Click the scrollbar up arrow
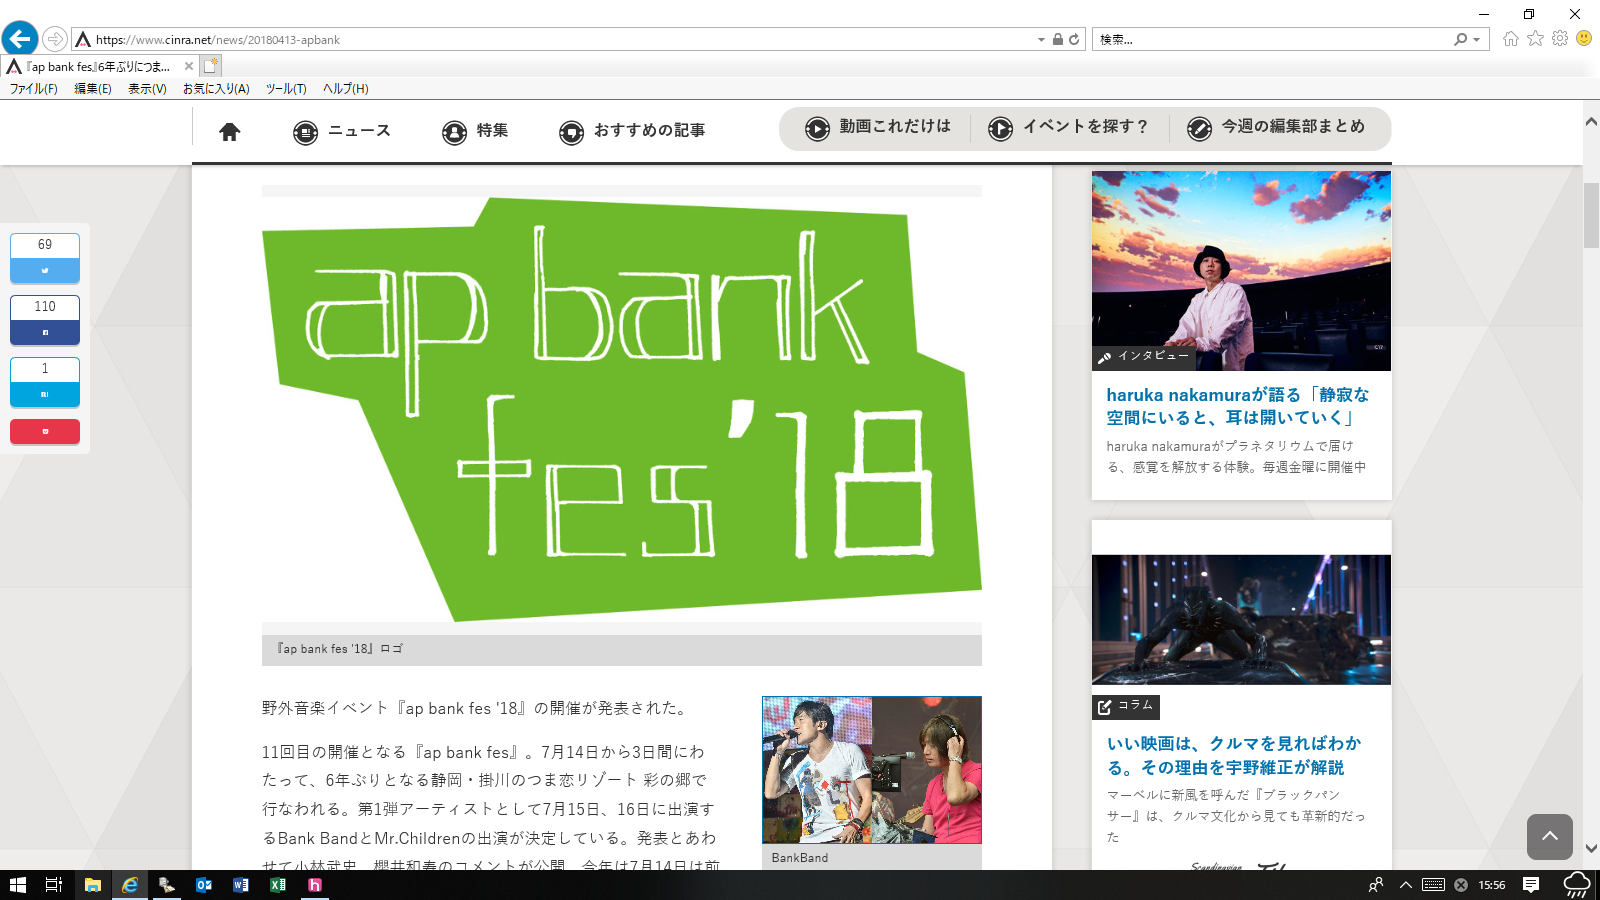The height and width of the screenshot is (900, 1600). [x=1591, y=121]
